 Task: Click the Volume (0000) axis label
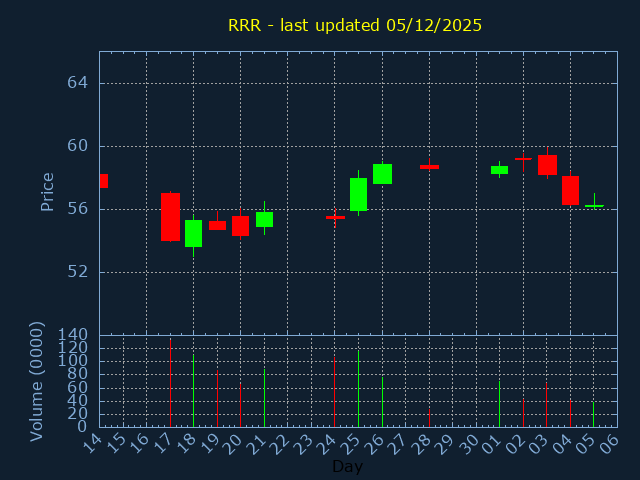tap(37, 381)
